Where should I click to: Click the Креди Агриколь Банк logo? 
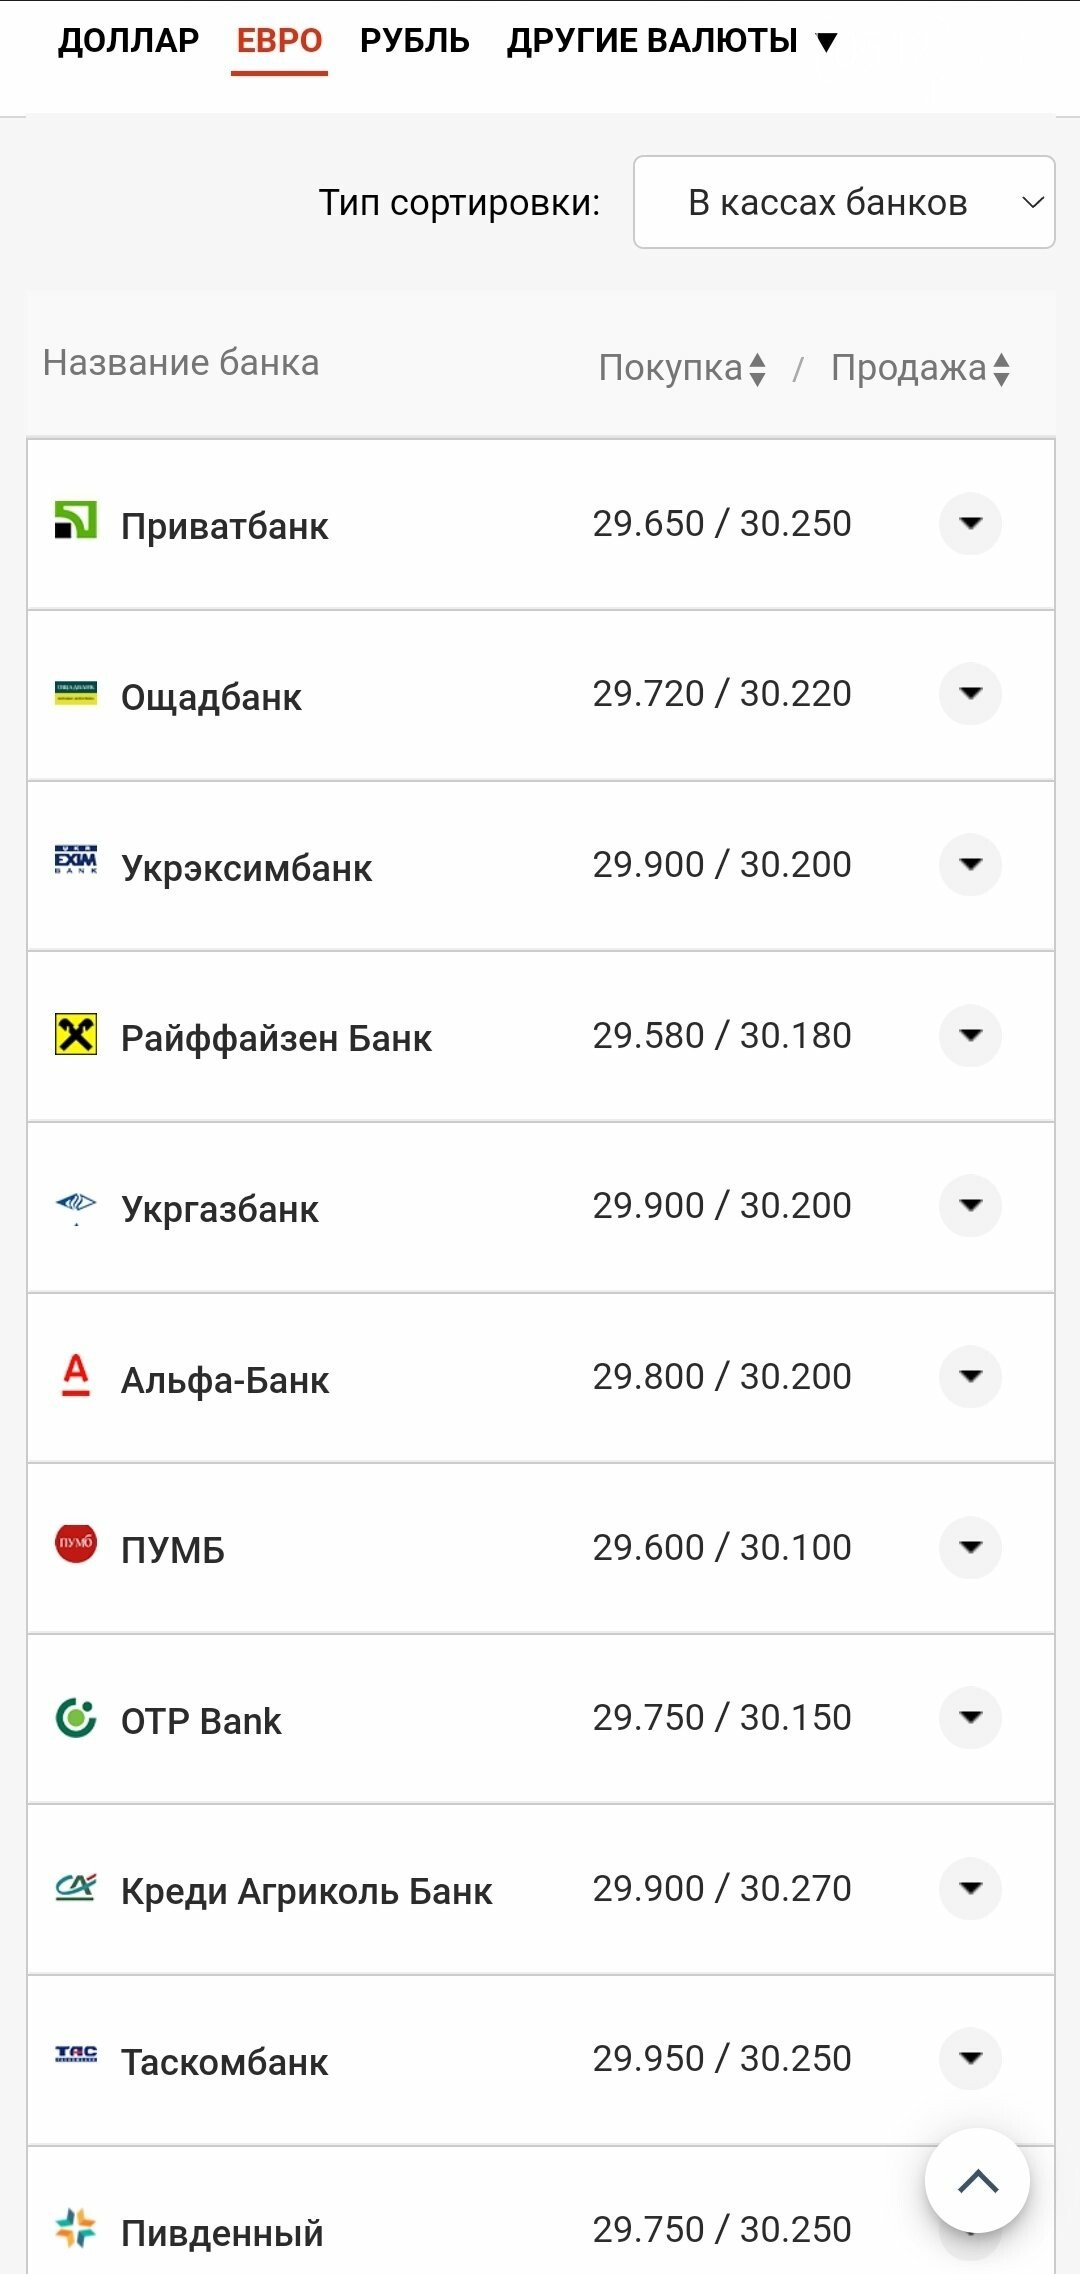[76, 1887]
